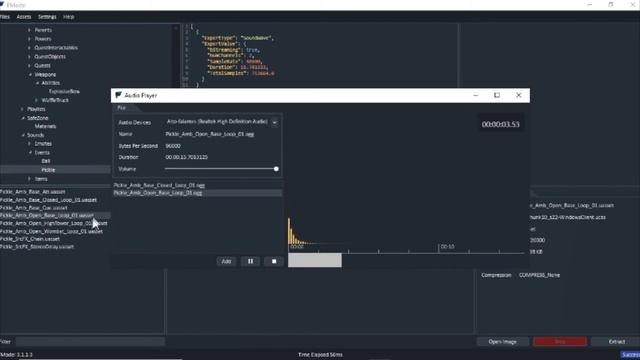Expand the Emotes tree folder

pos(29,144)
